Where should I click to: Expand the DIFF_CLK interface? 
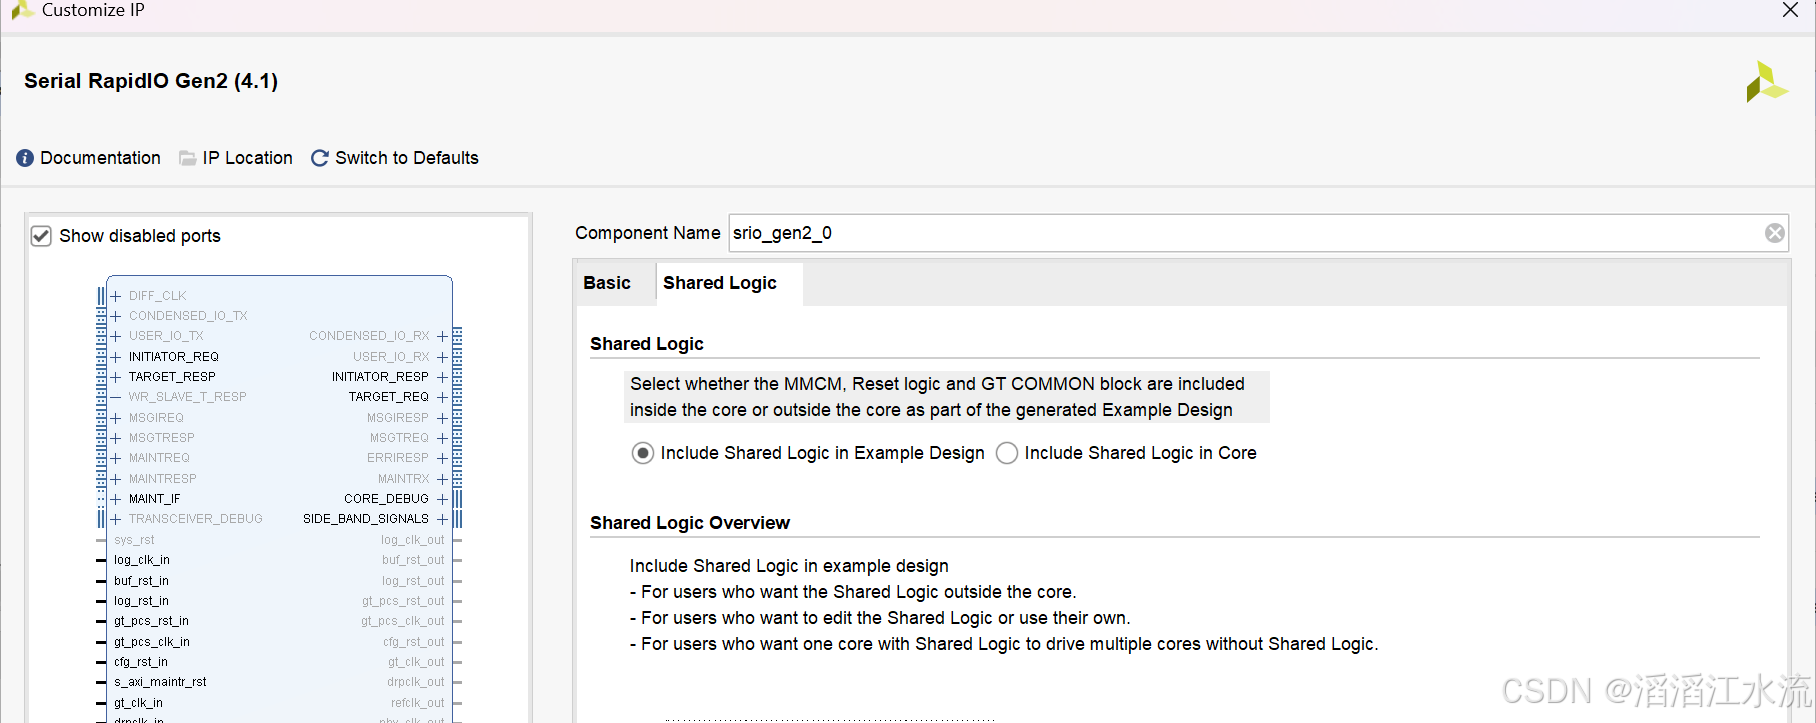(116, 296)
